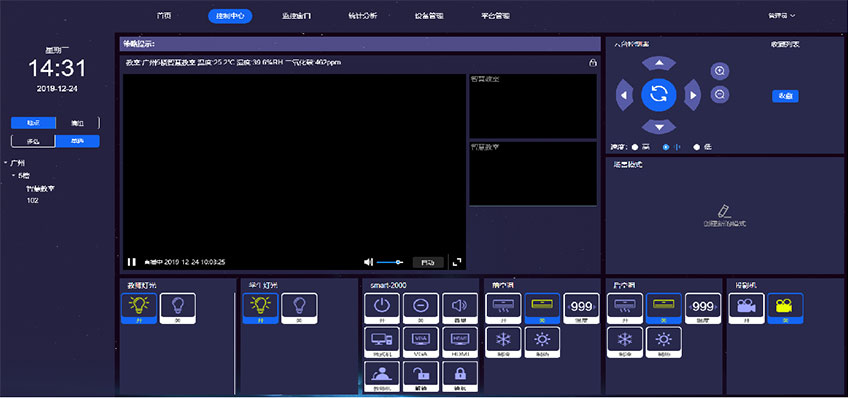The image size is (848, 398).
Task: Click the camera pan left arrow
Action: [x=624, y=95]
